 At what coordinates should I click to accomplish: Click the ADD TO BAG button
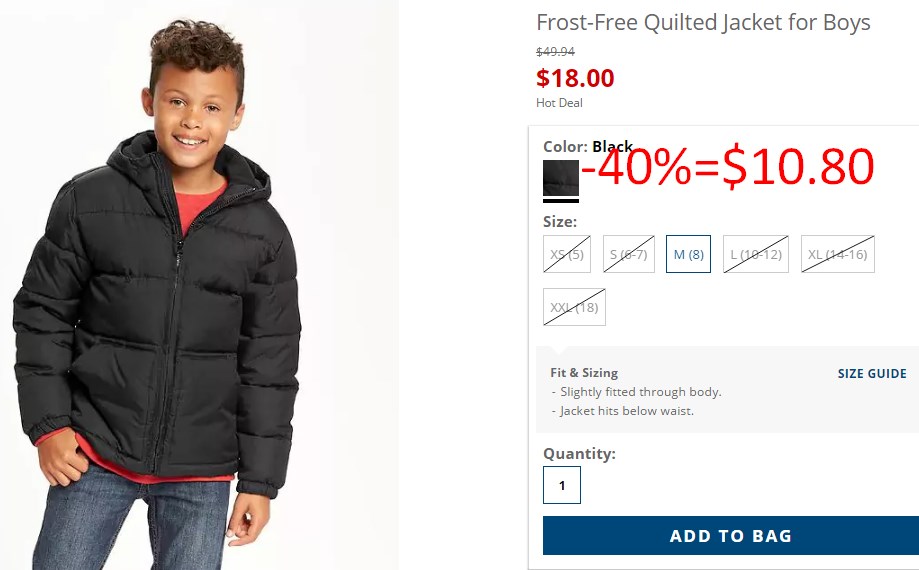pos(731,535)
